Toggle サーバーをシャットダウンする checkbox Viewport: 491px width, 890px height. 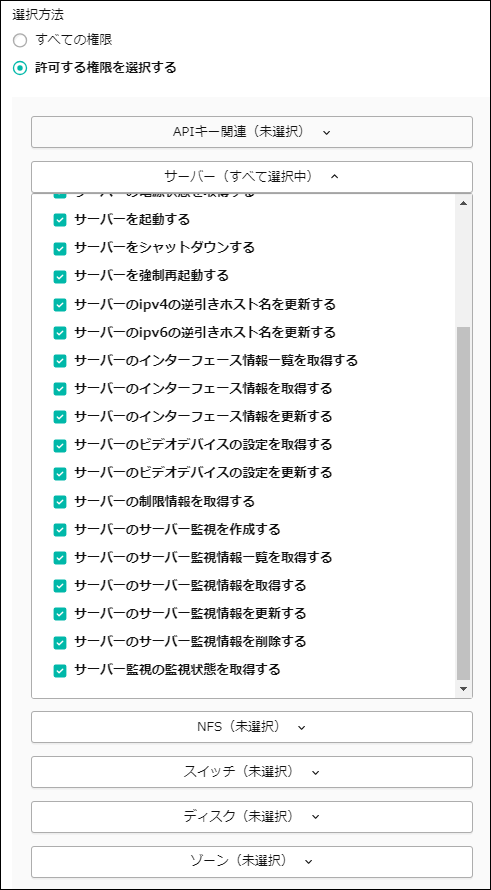60,248
